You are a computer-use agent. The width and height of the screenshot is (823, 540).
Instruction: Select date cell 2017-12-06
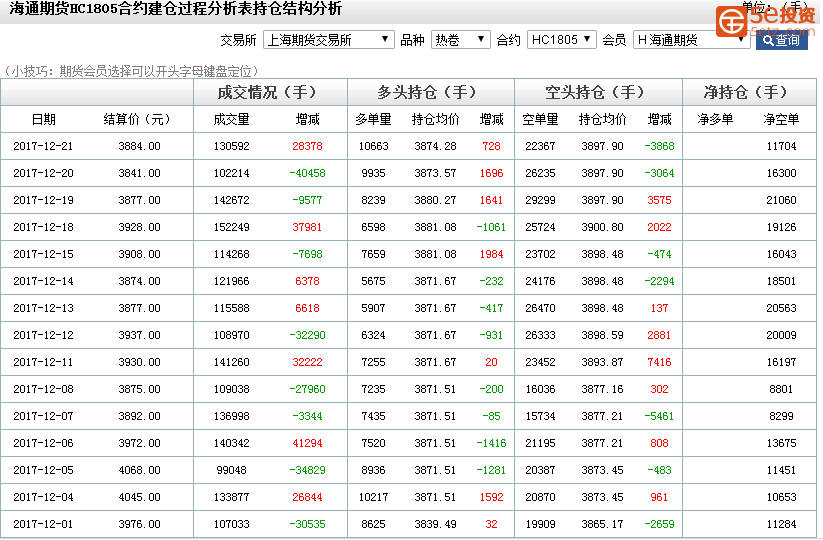(x=43, y=443)
